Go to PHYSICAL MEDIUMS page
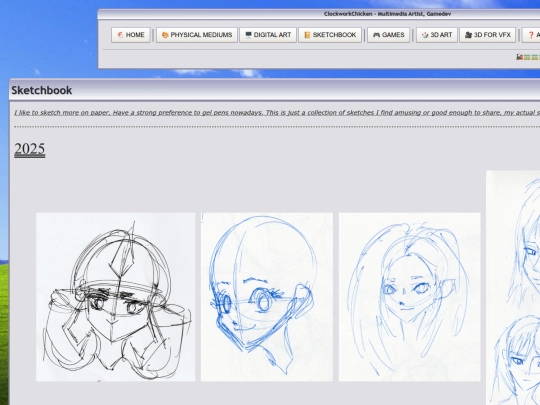Image resolution: width=540 pixels, height=405 pixels. click(197, 35)
